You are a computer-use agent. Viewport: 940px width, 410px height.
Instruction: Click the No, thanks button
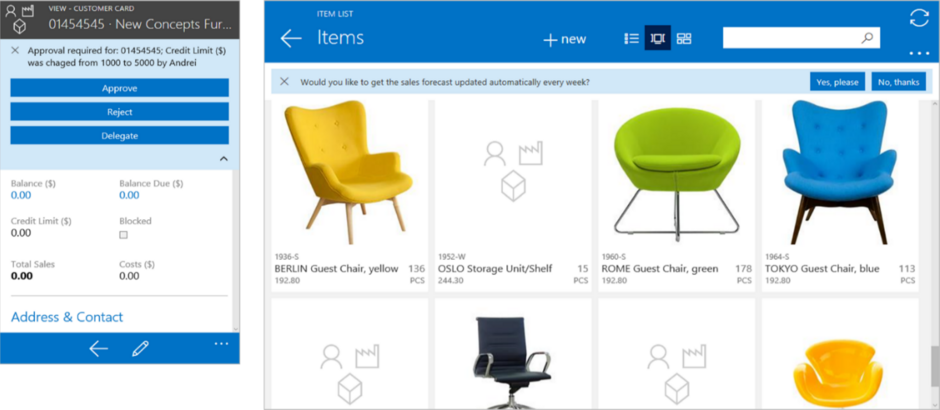[898, 82]
